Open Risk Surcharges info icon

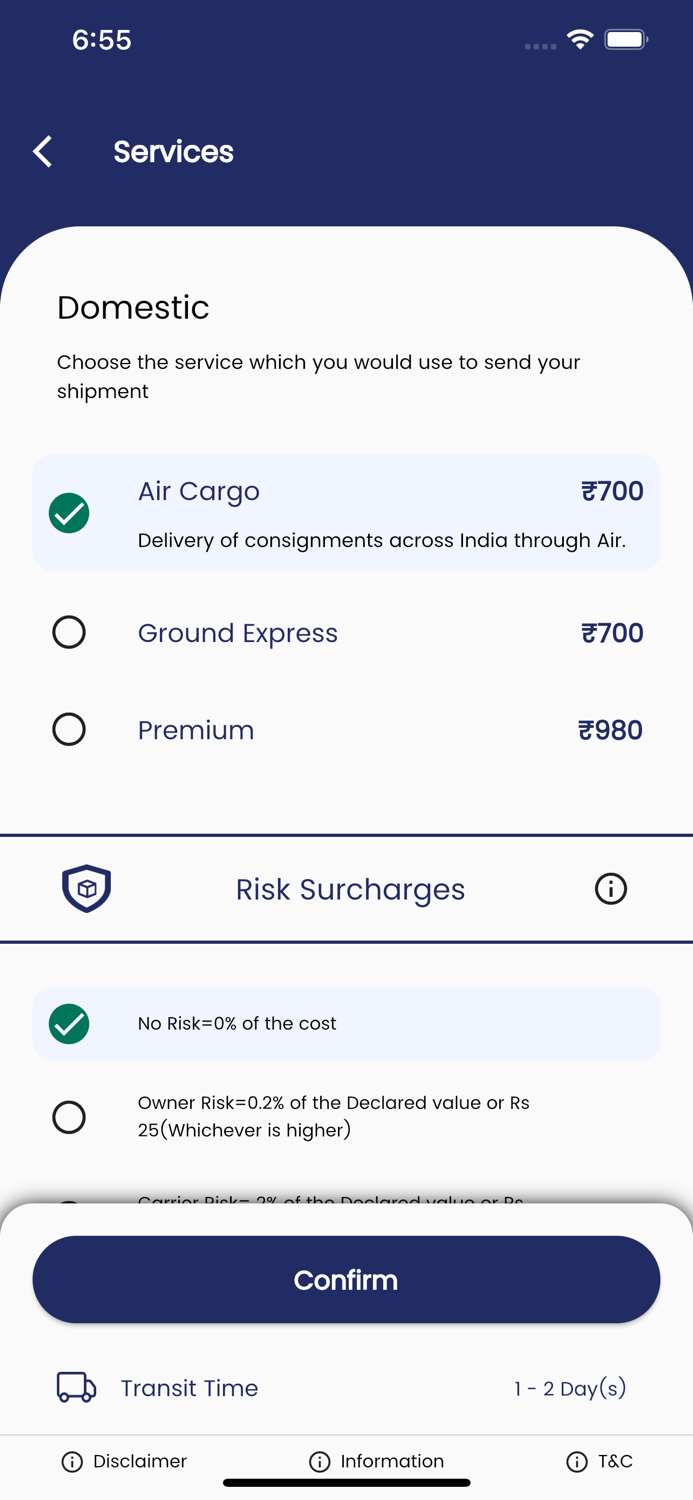611,889
